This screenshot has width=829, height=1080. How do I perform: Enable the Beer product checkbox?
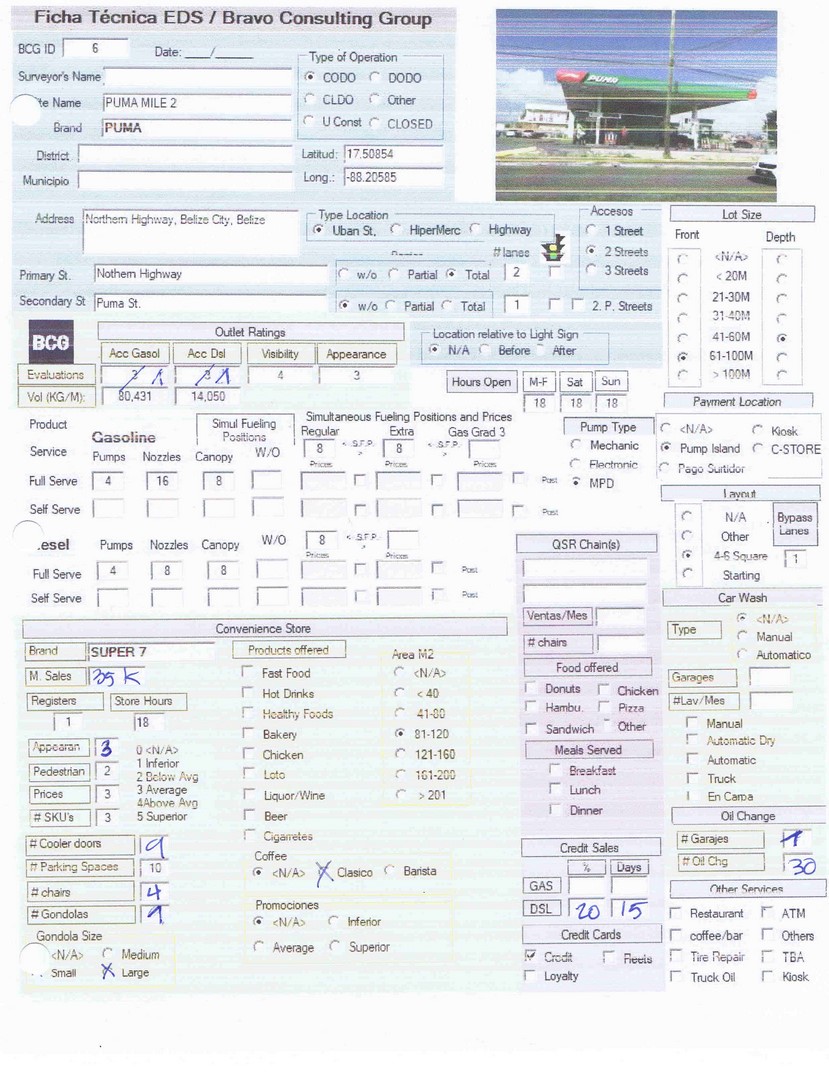(249, 815)
